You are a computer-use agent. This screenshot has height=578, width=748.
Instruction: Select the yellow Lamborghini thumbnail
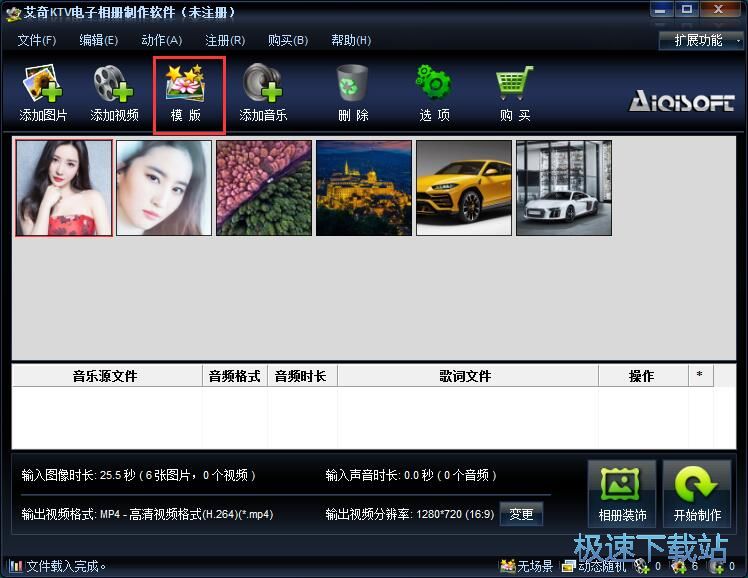tap(464, 188)
